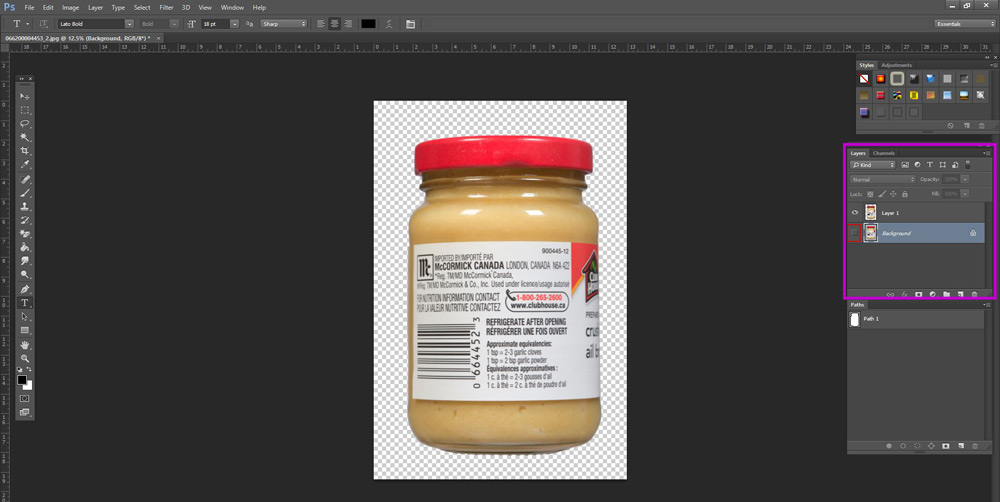The width and height of the screenshot is (1000, 502).
Task: Click the black text color swatch
Action: tap(368, 23)
